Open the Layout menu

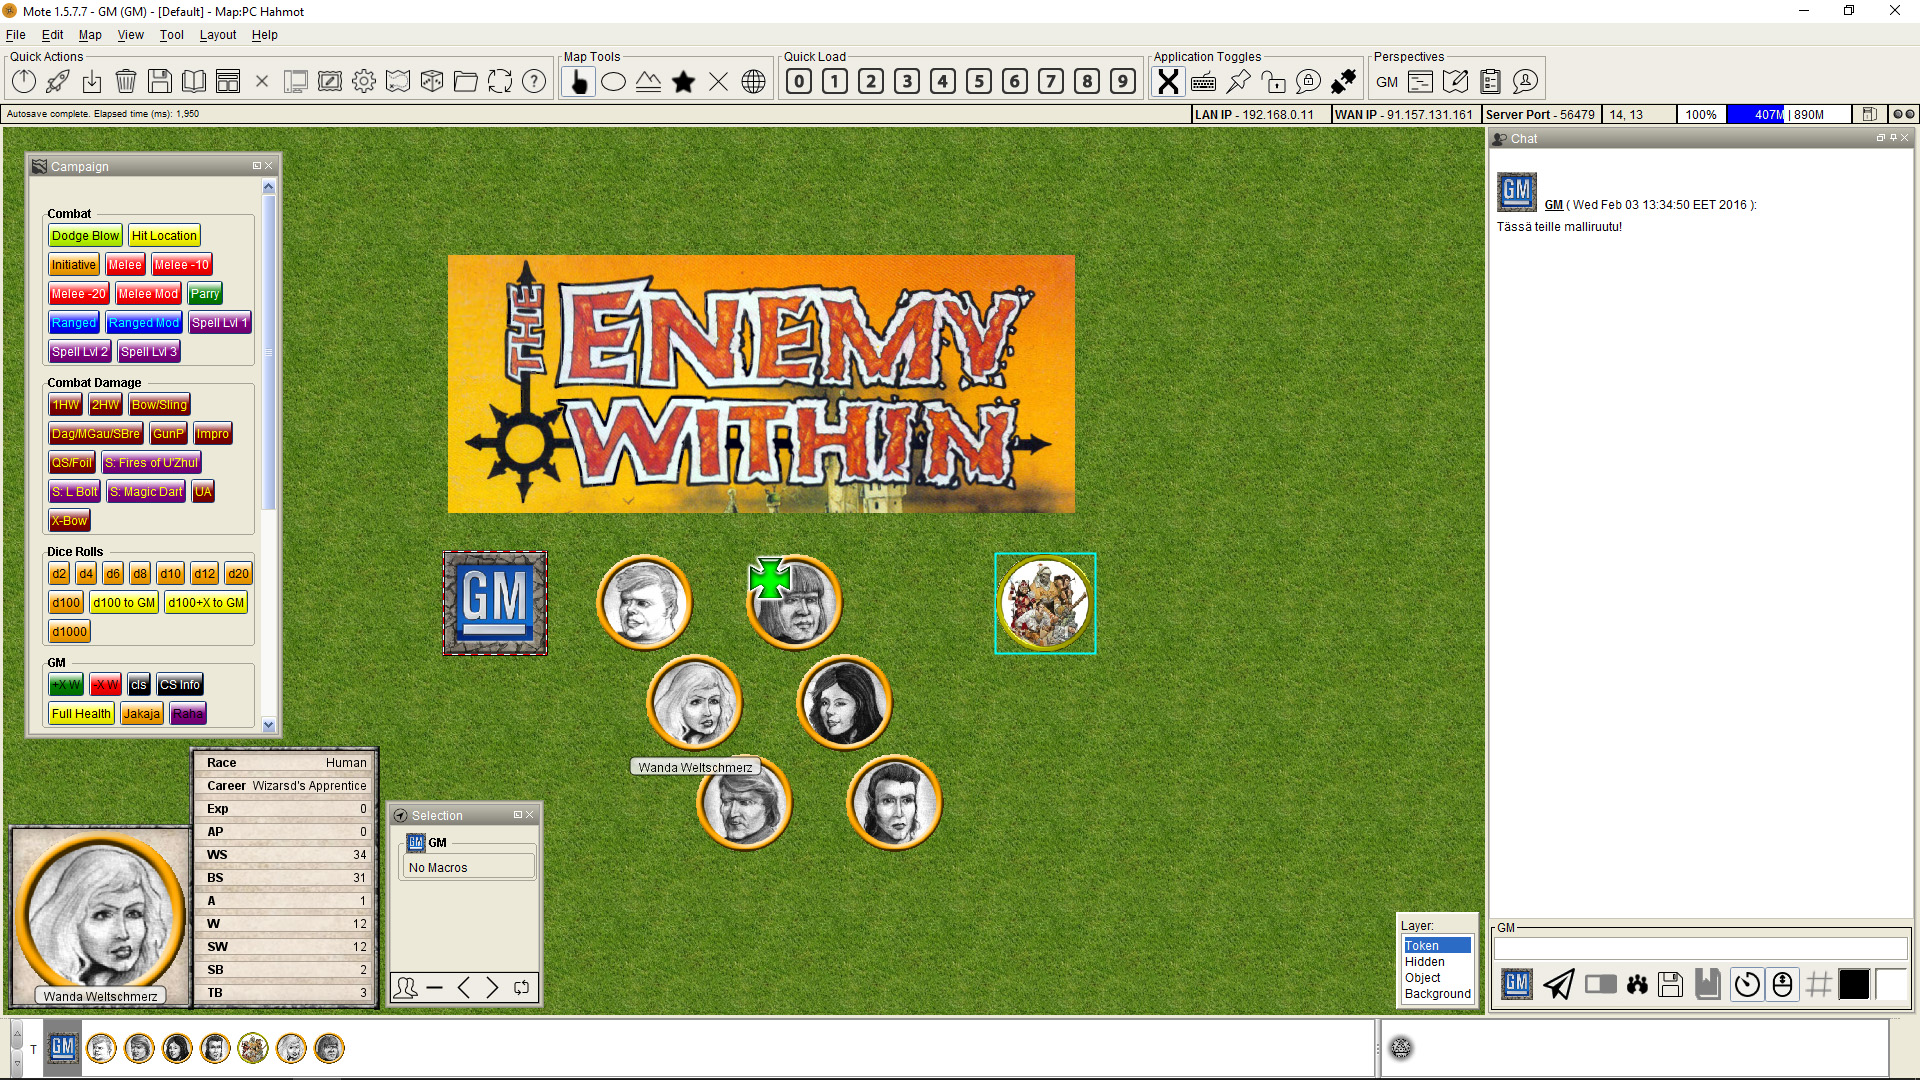(x=217, y=35)
